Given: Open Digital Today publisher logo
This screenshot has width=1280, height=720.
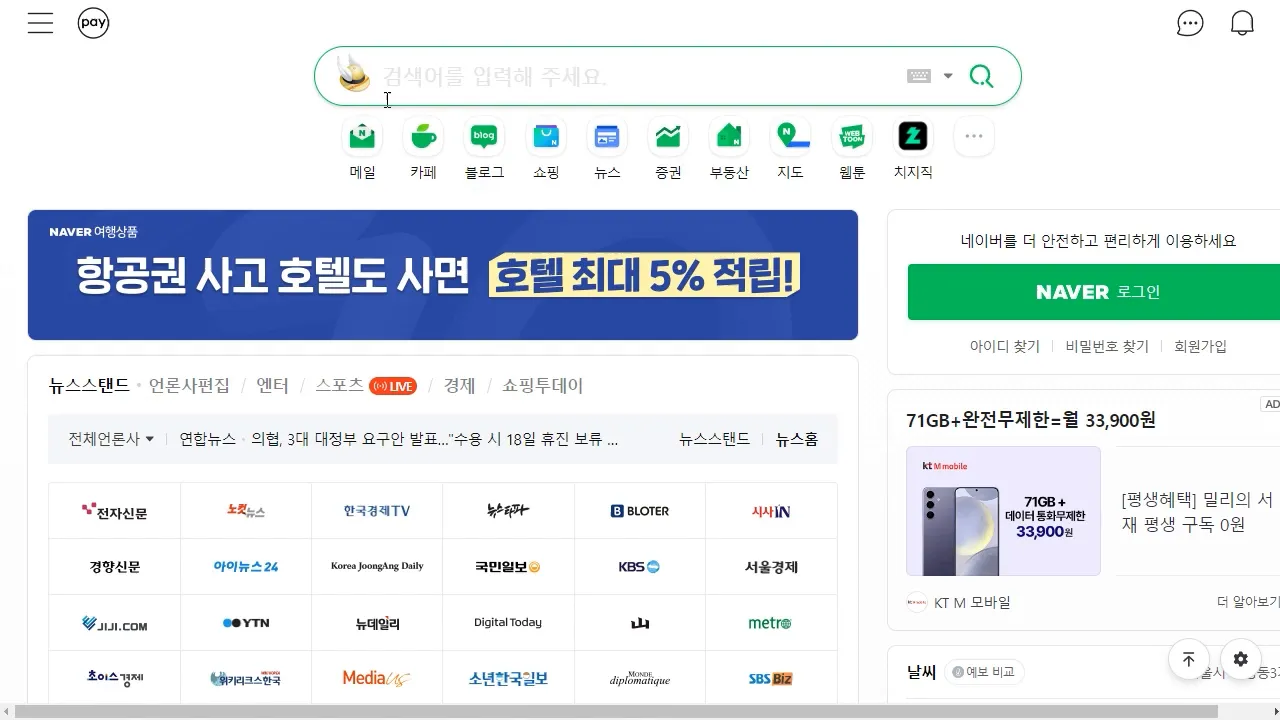Looking at the screenshot, I should (x=508, y=623).
